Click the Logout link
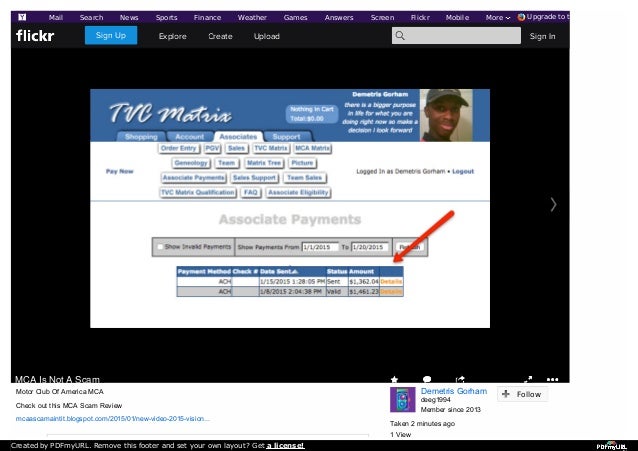Screen dimensions: 638x451 pos(463,171)
